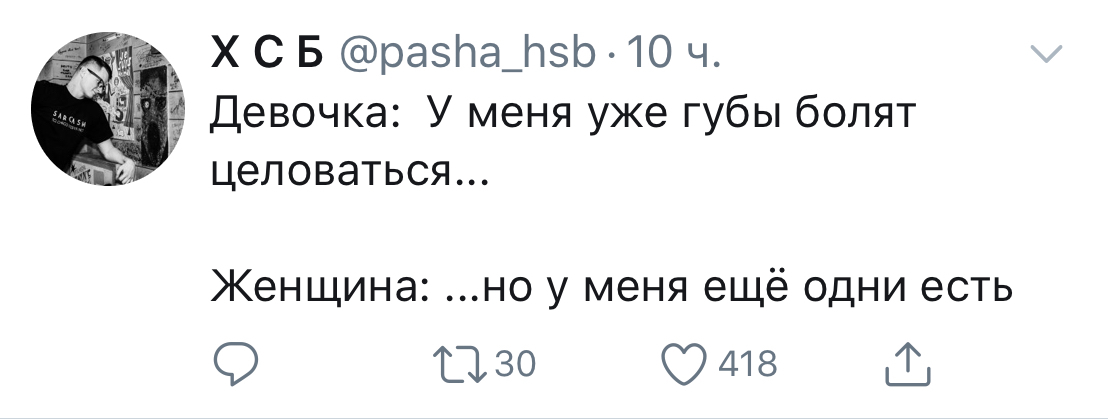
Task: View the 418 likes count
Action: pyautogui.click(x=748, y=364)
